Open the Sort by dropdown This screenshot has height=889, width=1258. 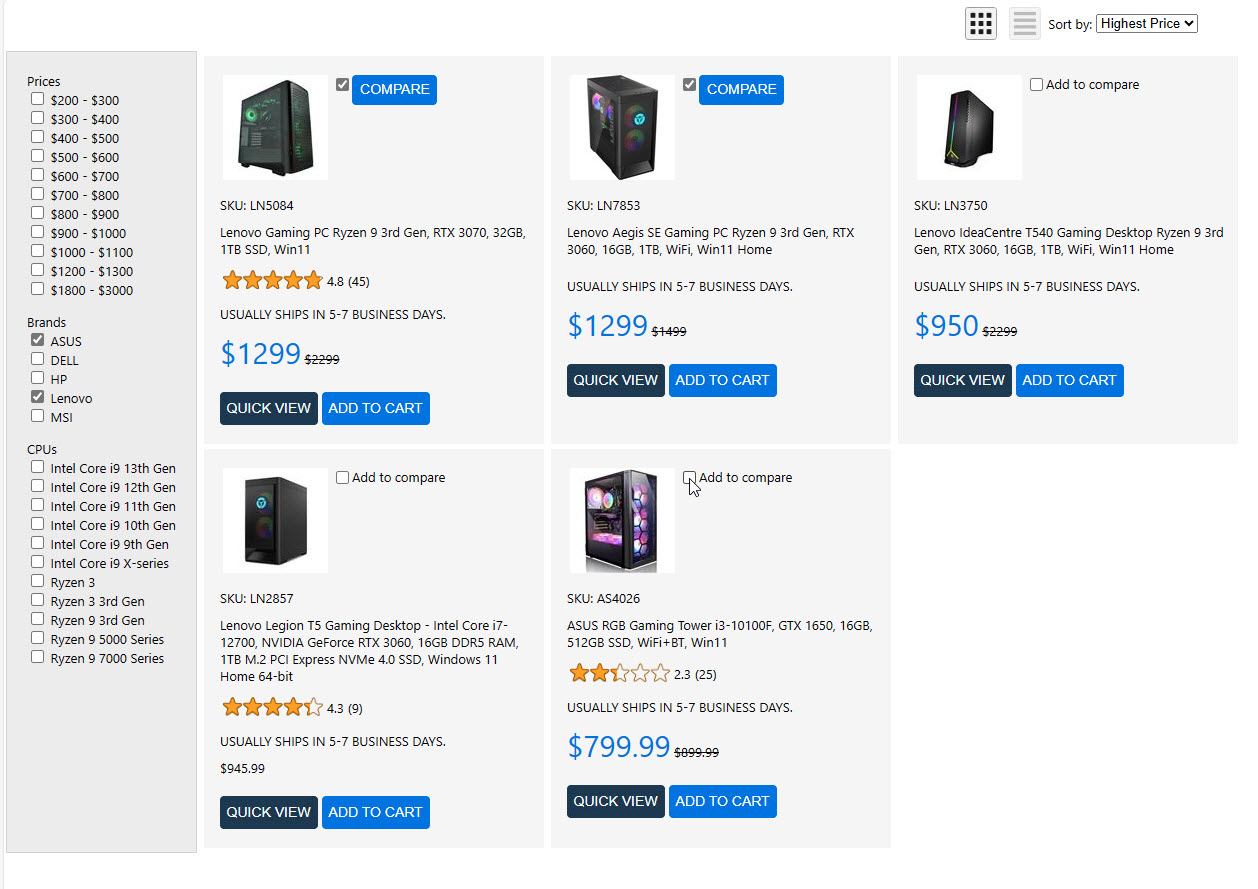[1146, 23]
